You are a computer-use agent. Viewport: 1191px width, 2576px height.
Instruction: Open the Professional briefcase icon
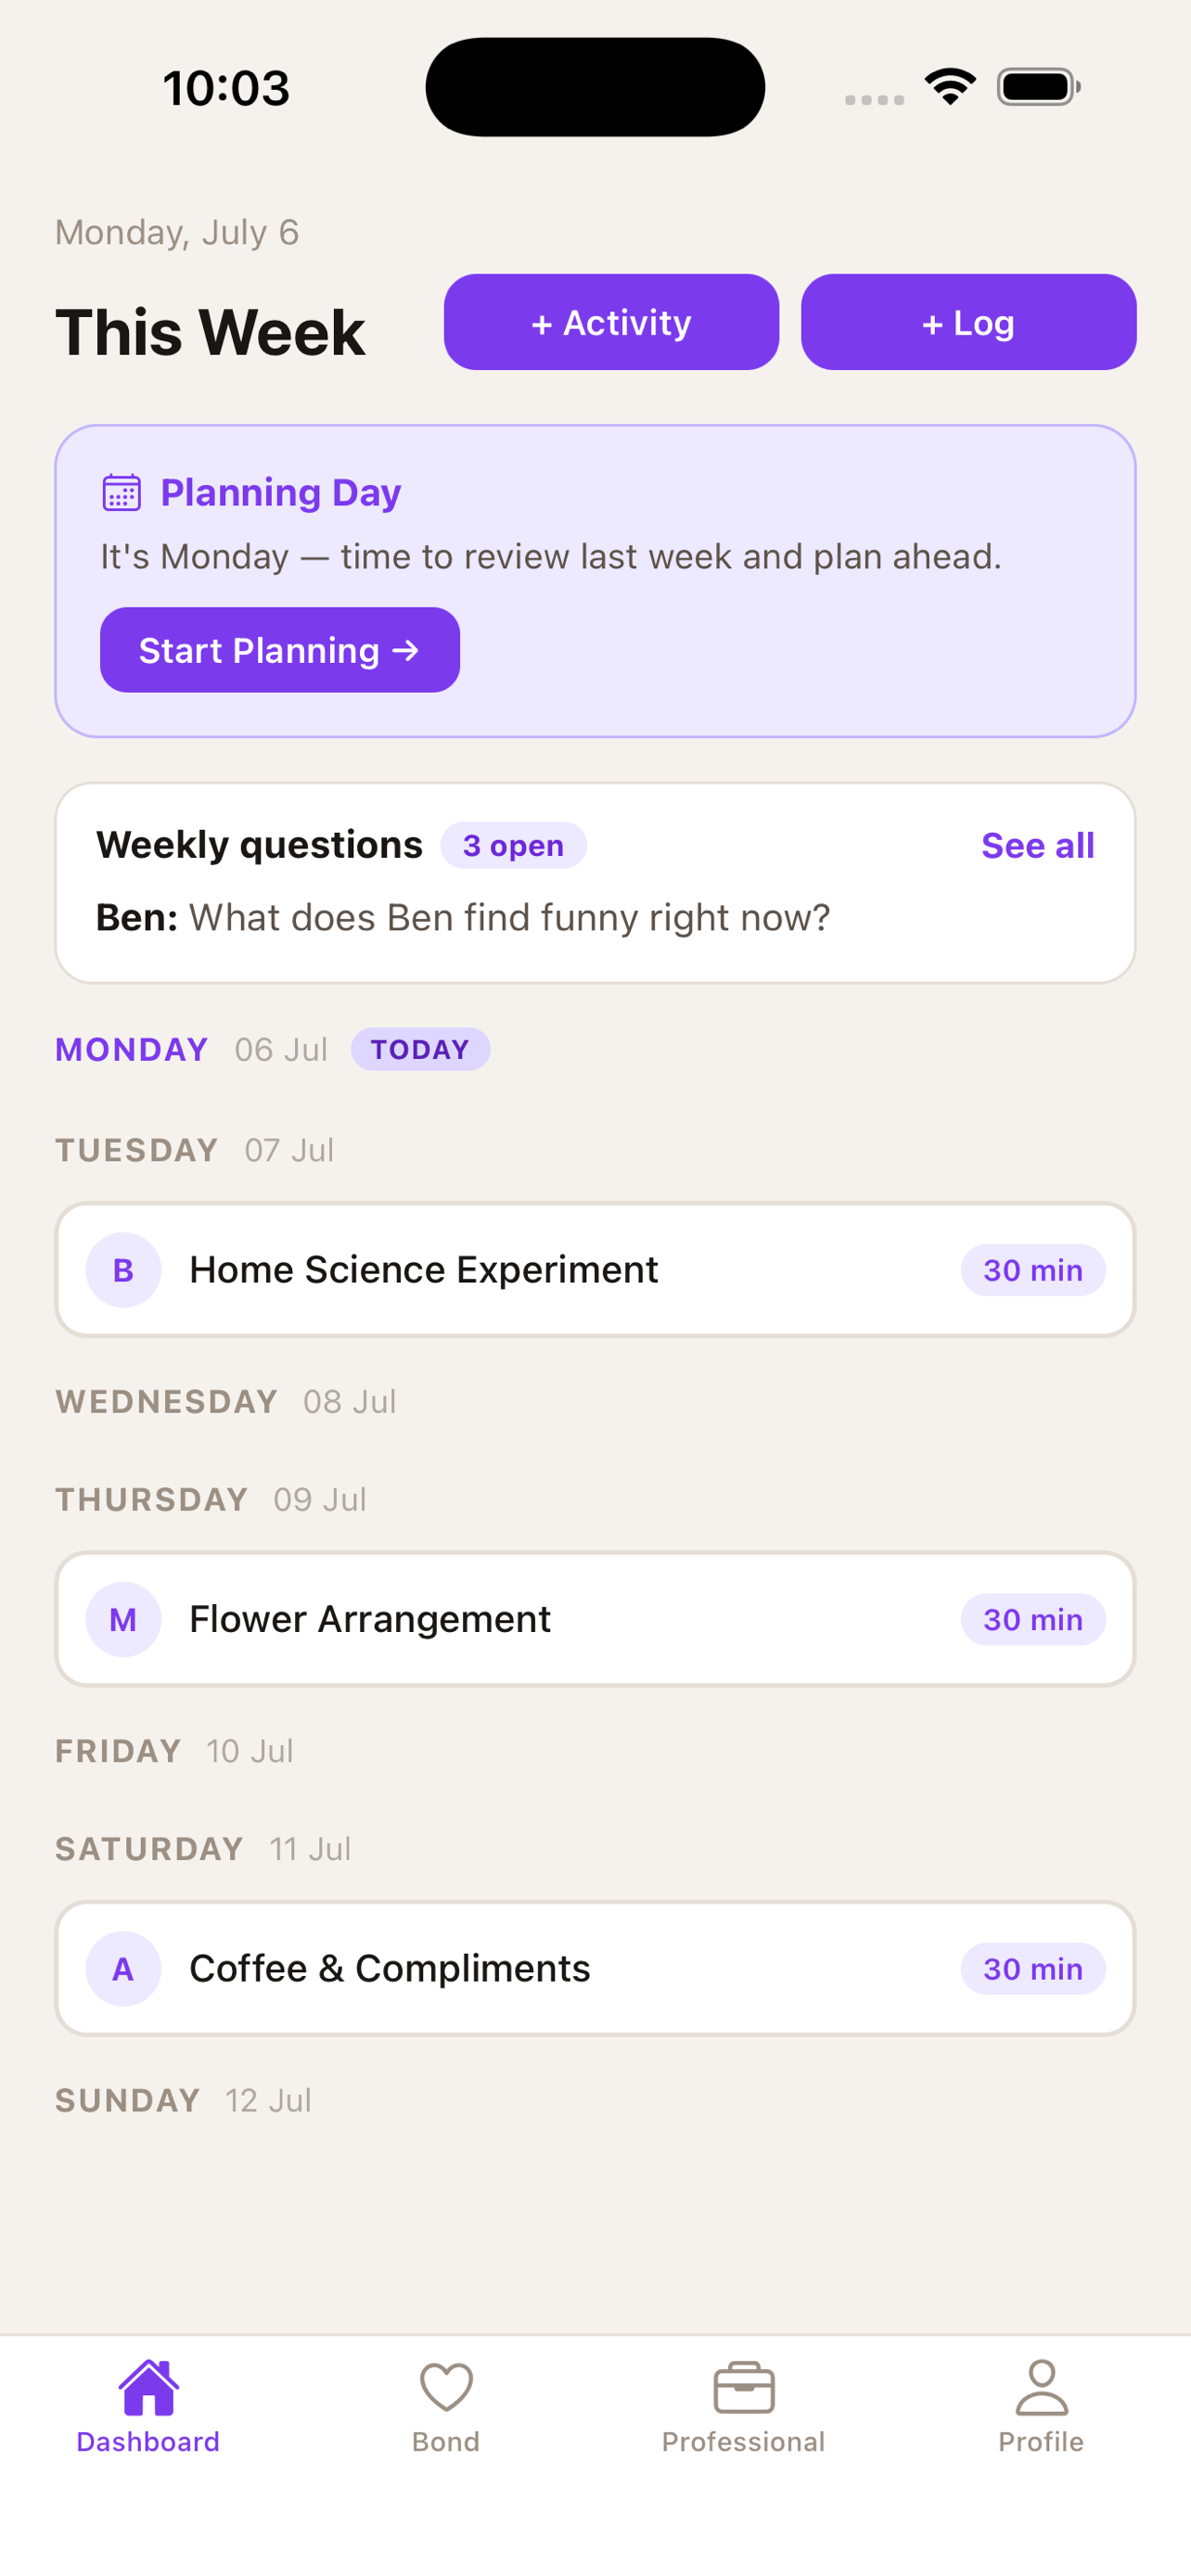tap(743, 2388)
